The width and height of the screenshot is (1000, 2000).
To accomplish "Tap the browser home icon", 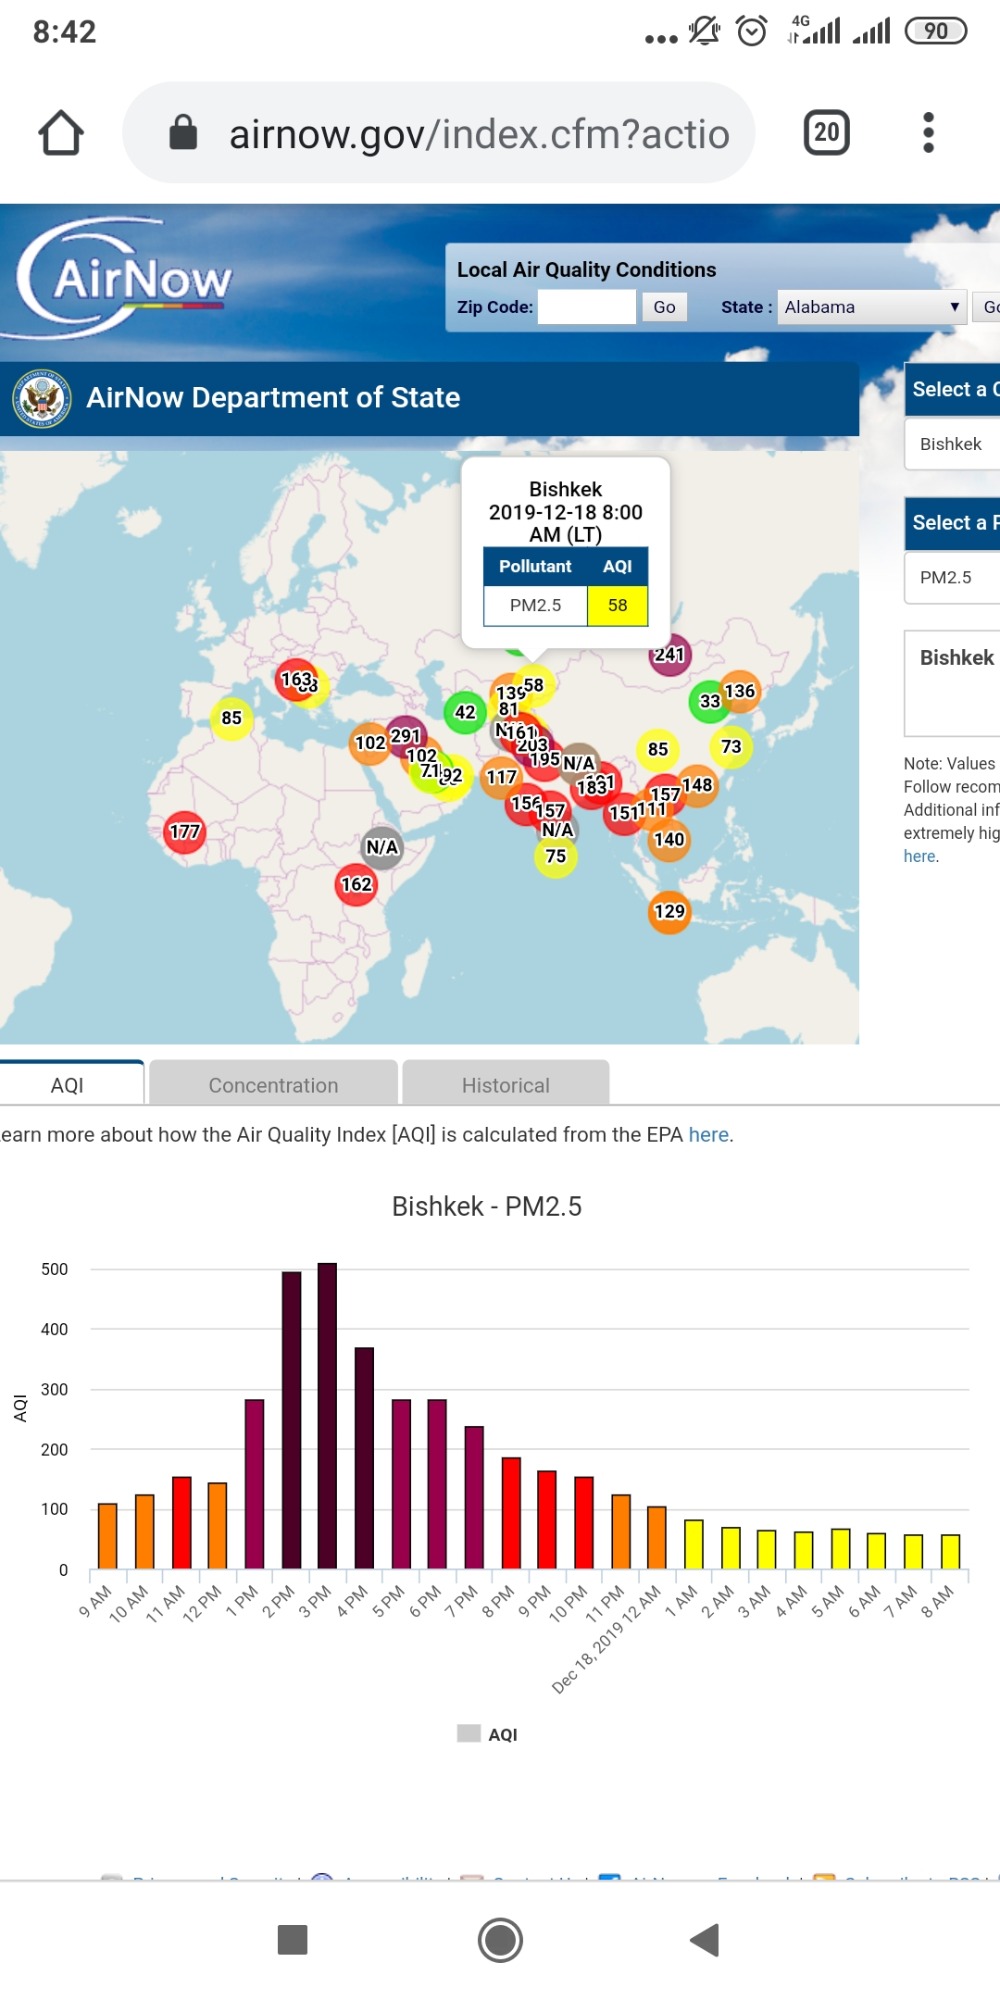I will click(x=61, y=133).
